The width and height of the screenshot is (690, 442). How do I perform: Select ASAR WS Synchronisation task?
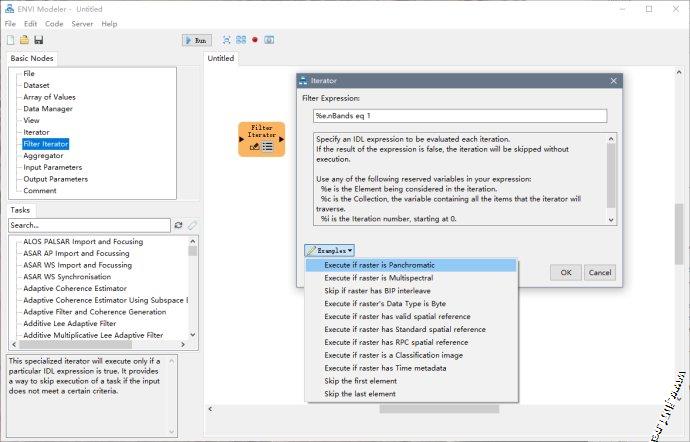pos(67,277)
